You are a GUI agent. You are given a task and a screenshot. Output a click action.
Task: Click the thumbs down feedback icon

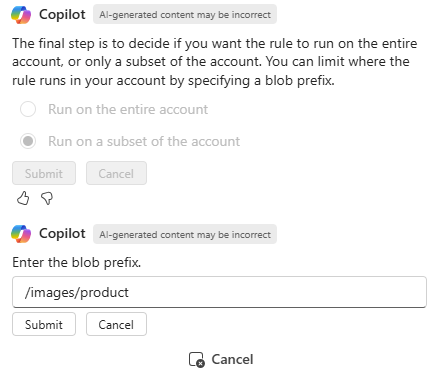[47, 198]
